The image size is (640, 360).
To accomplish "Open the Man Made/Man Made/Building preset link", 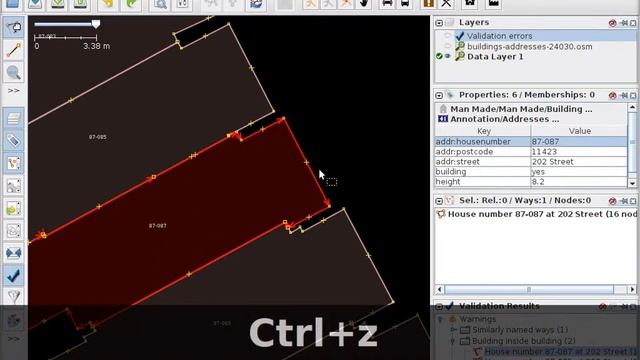I will click(521, 109).
